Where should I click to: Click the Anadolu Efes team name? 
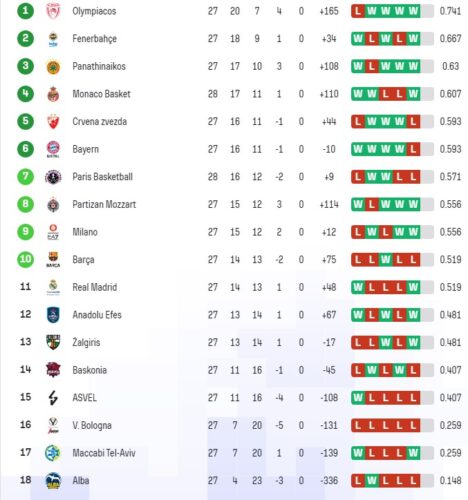pos(97,315)
